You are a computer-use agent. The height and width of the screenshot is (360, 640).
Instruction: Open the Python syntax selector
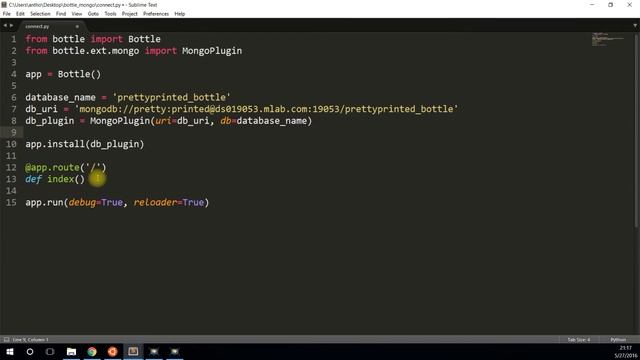pyautogui.click(x=618, y=340)
